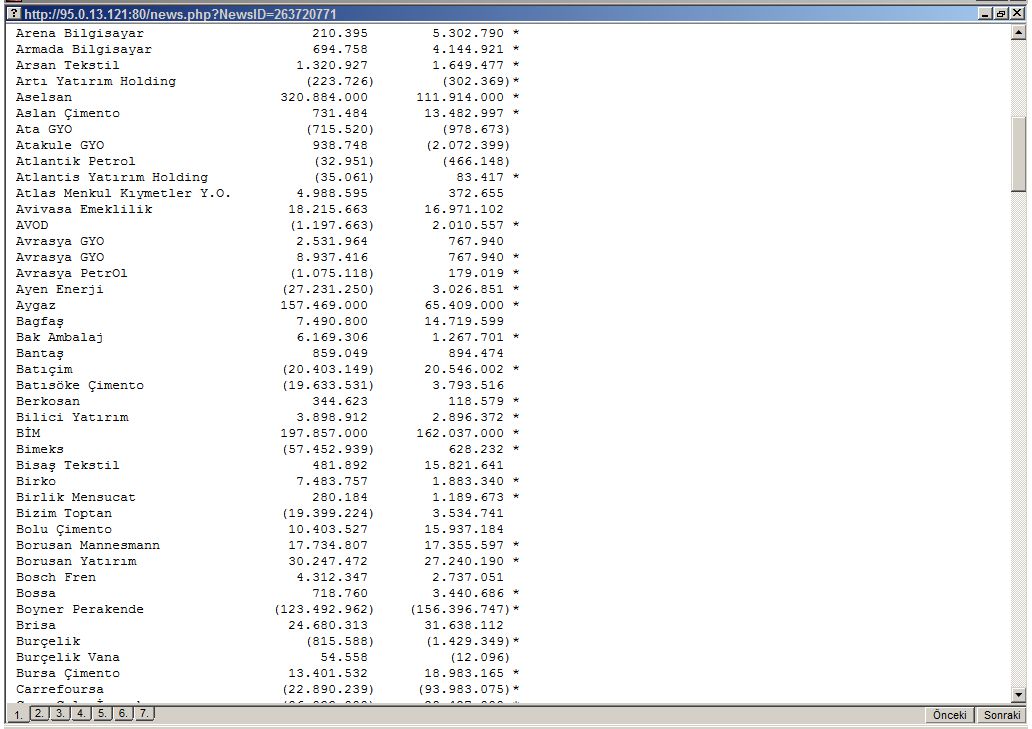Click the Carrefoursa row name
The width and height of the screenshot is (1032, 729).
pos(60,690)
